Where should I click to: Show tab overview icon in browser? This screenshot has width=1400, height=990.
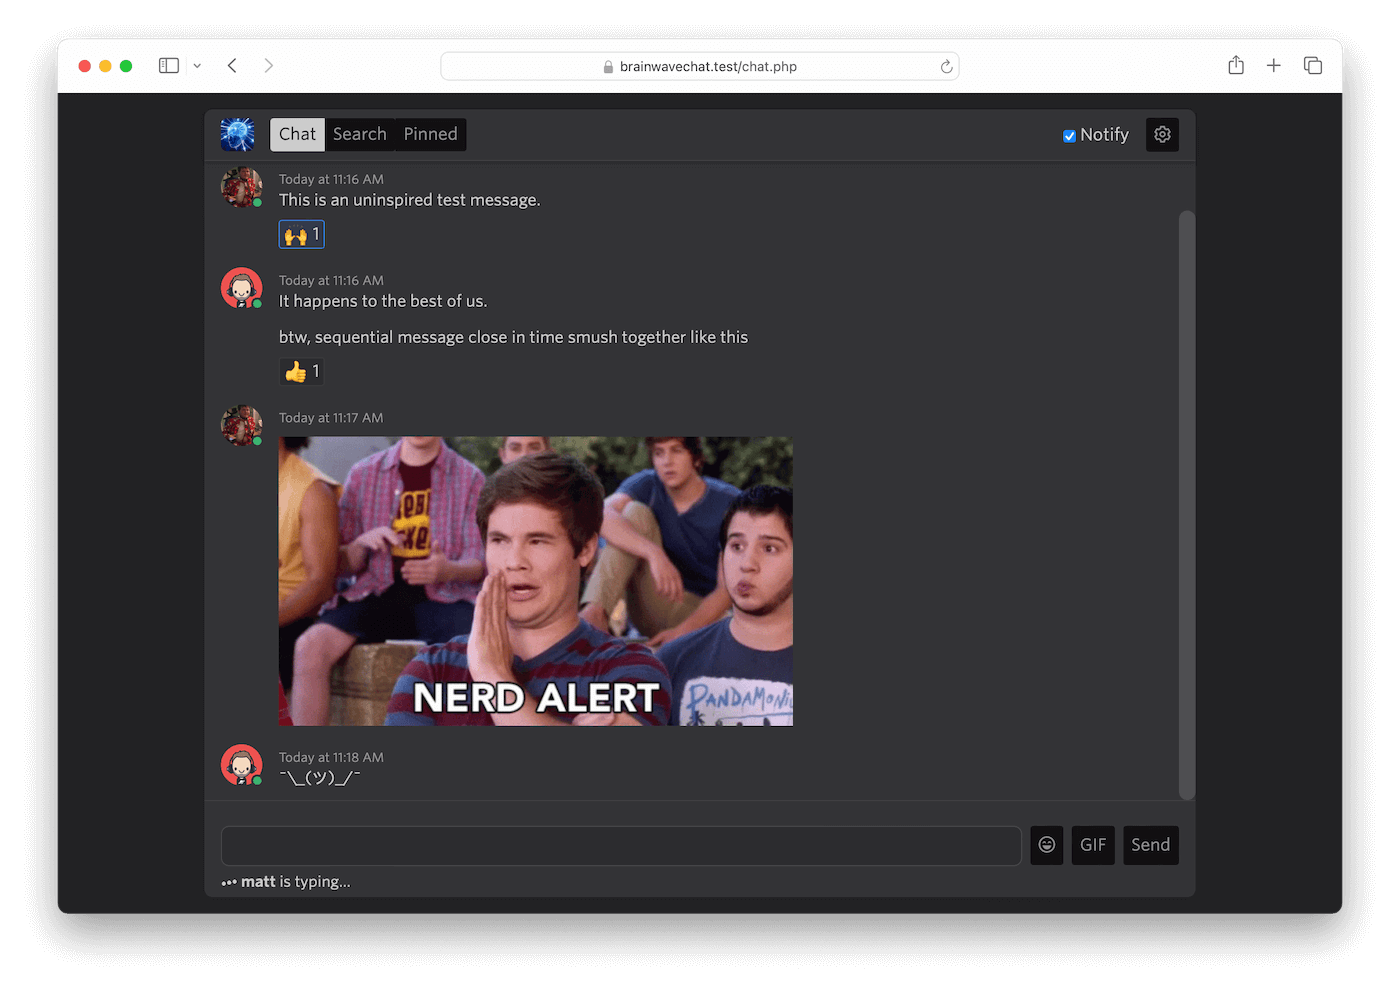click(x=1313, y=66)
